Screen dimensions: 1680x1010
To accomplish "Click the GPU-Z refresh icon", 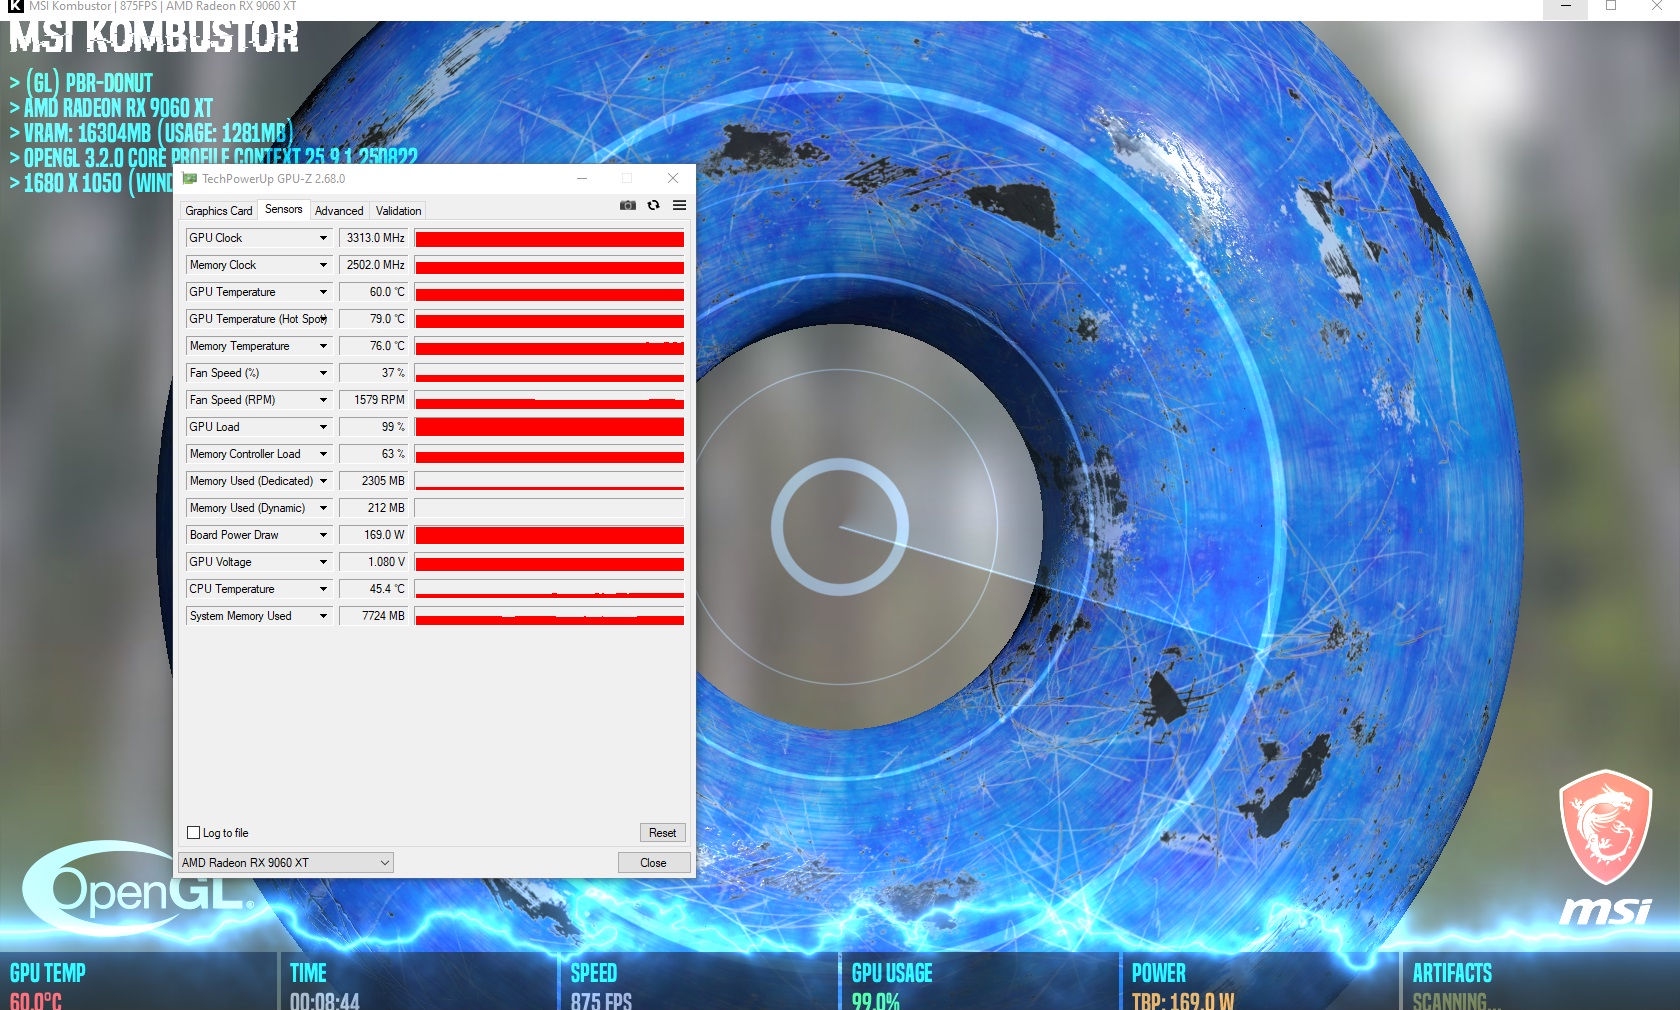I will click(653, 205).
